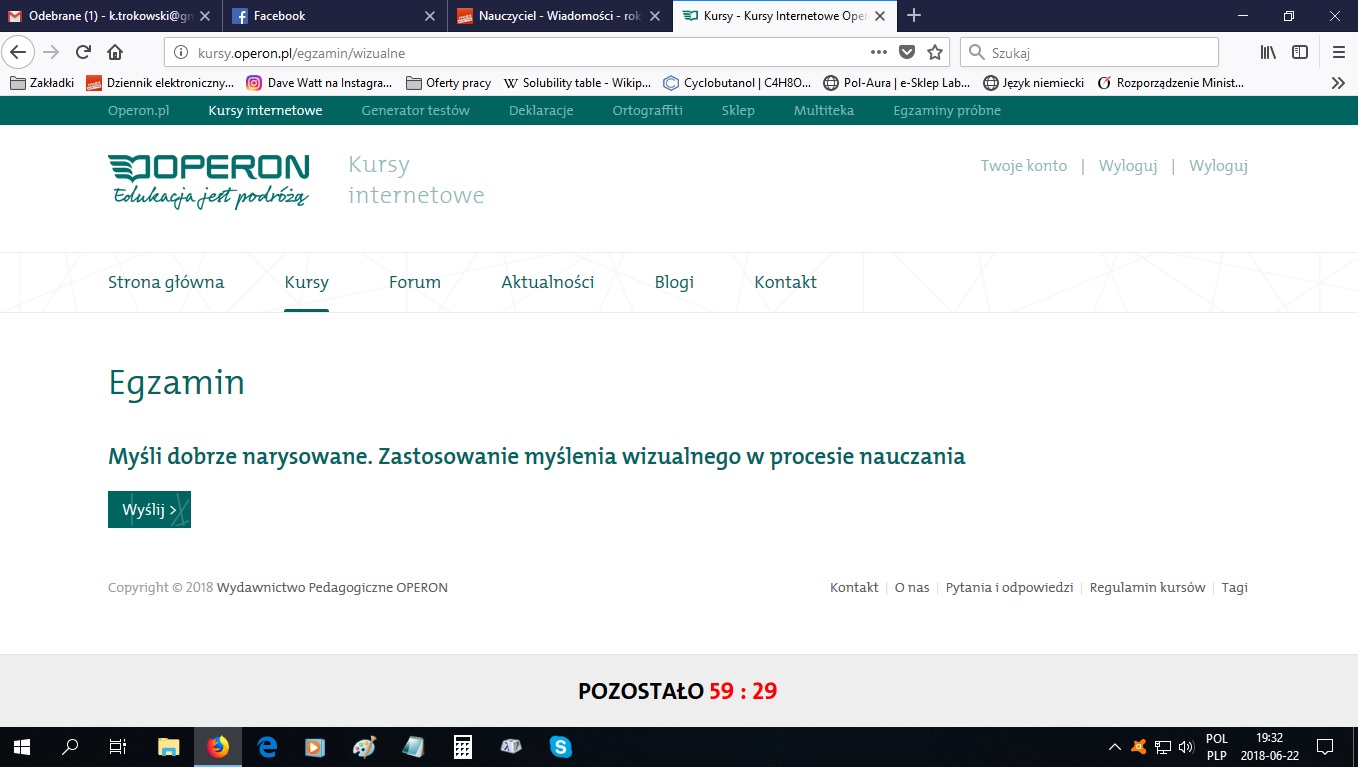
Task: Open File Explorer from taskbar
Action: pyautogui.click(x=168, y=747)
